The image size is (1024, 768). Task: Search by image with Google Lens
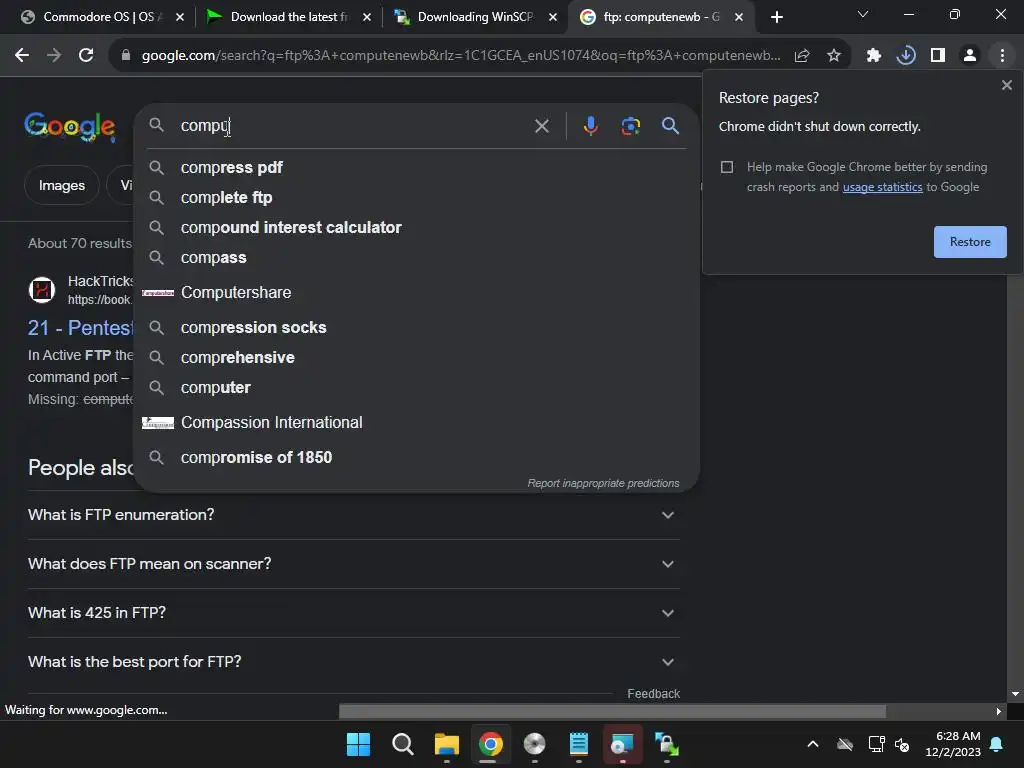click(630, 125)
